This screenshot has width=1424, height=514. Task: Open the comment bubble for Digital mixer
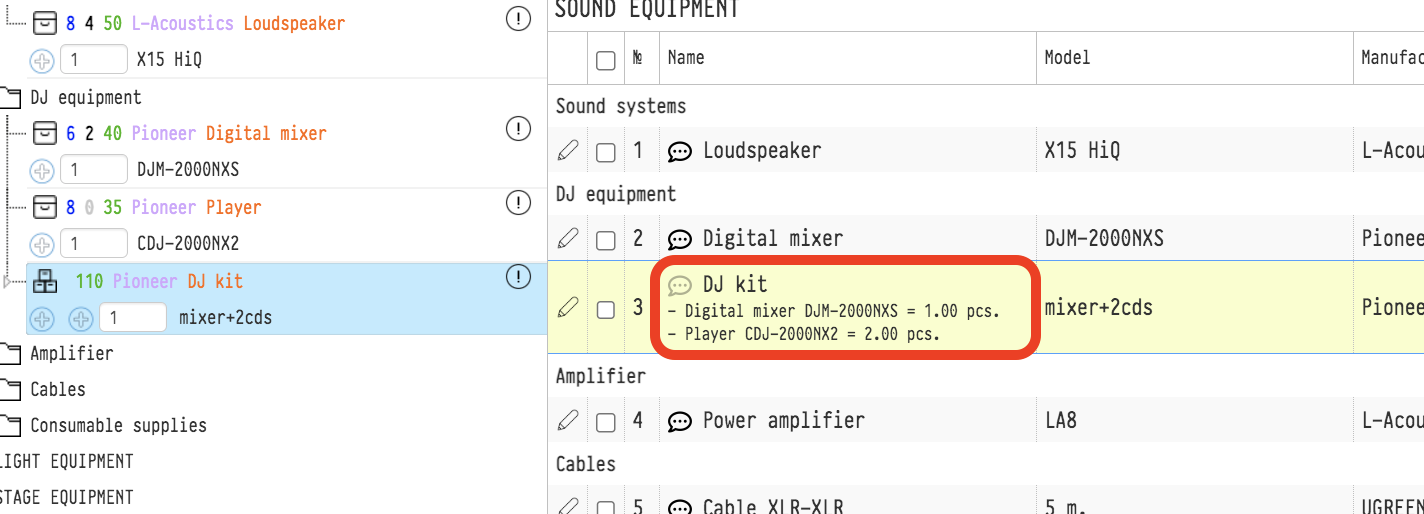pos(680,240)
